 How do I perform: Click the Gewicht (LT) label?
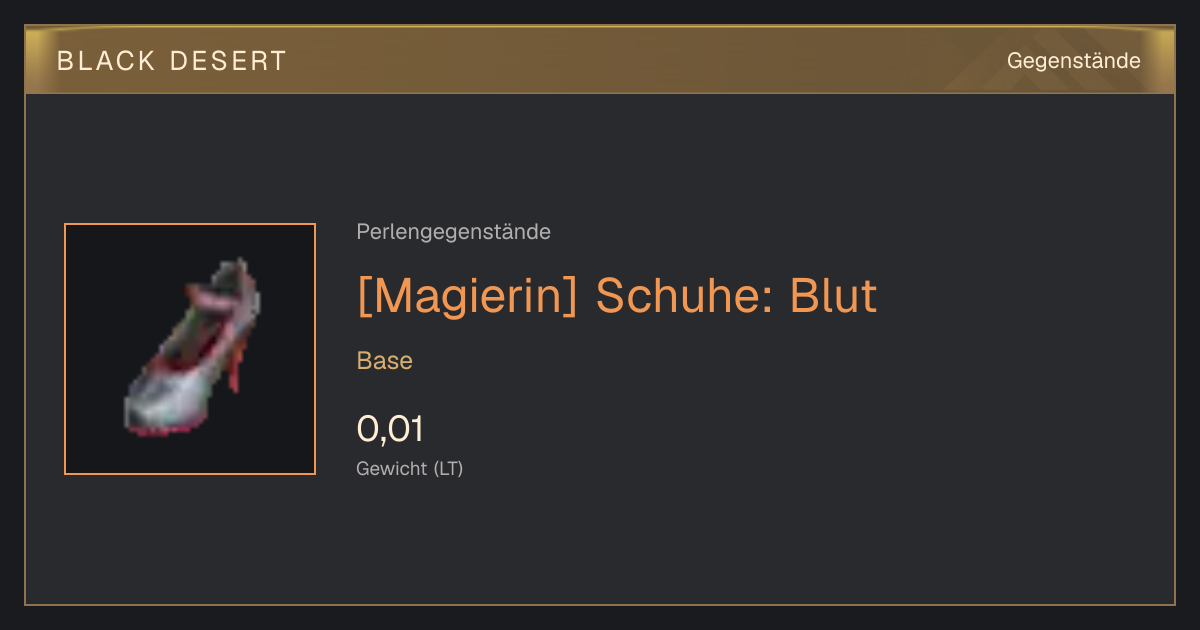pos(410,468)
